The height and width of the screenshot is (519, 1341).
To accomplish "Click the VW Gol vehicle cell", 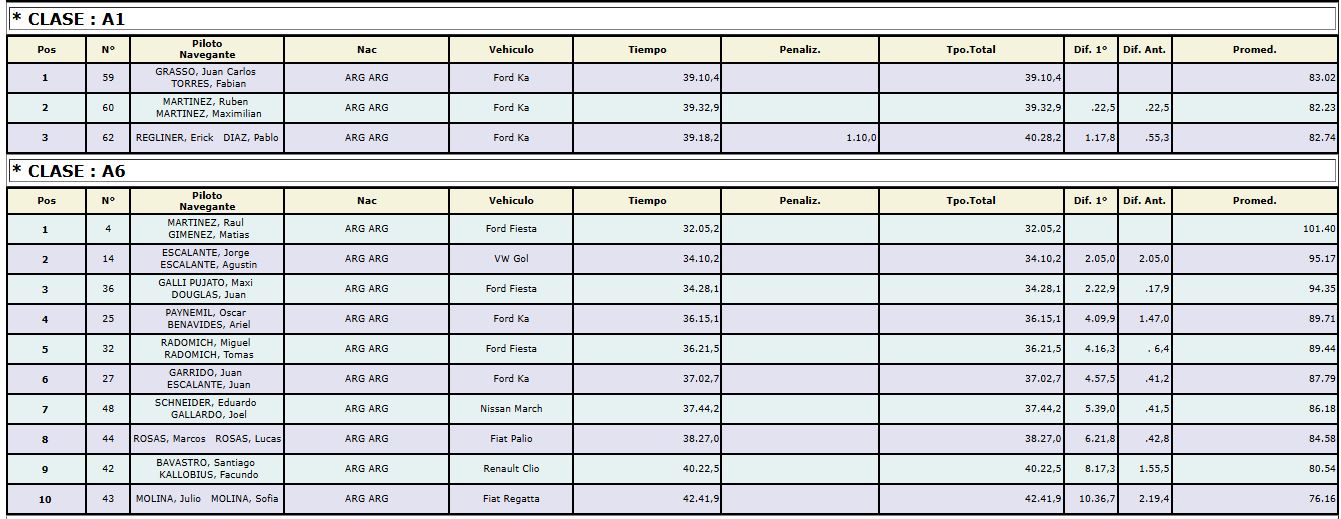I will (511, 259).
